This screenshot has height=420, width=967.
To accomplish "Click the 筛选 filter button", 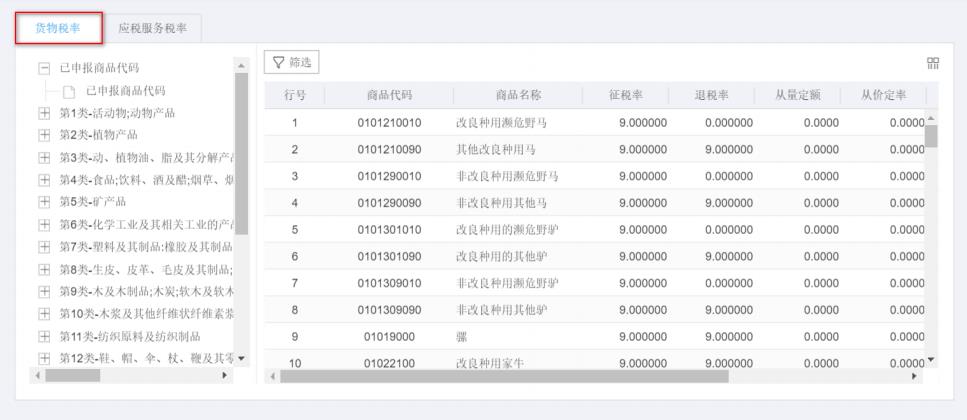I will click(x=291, y=63).
